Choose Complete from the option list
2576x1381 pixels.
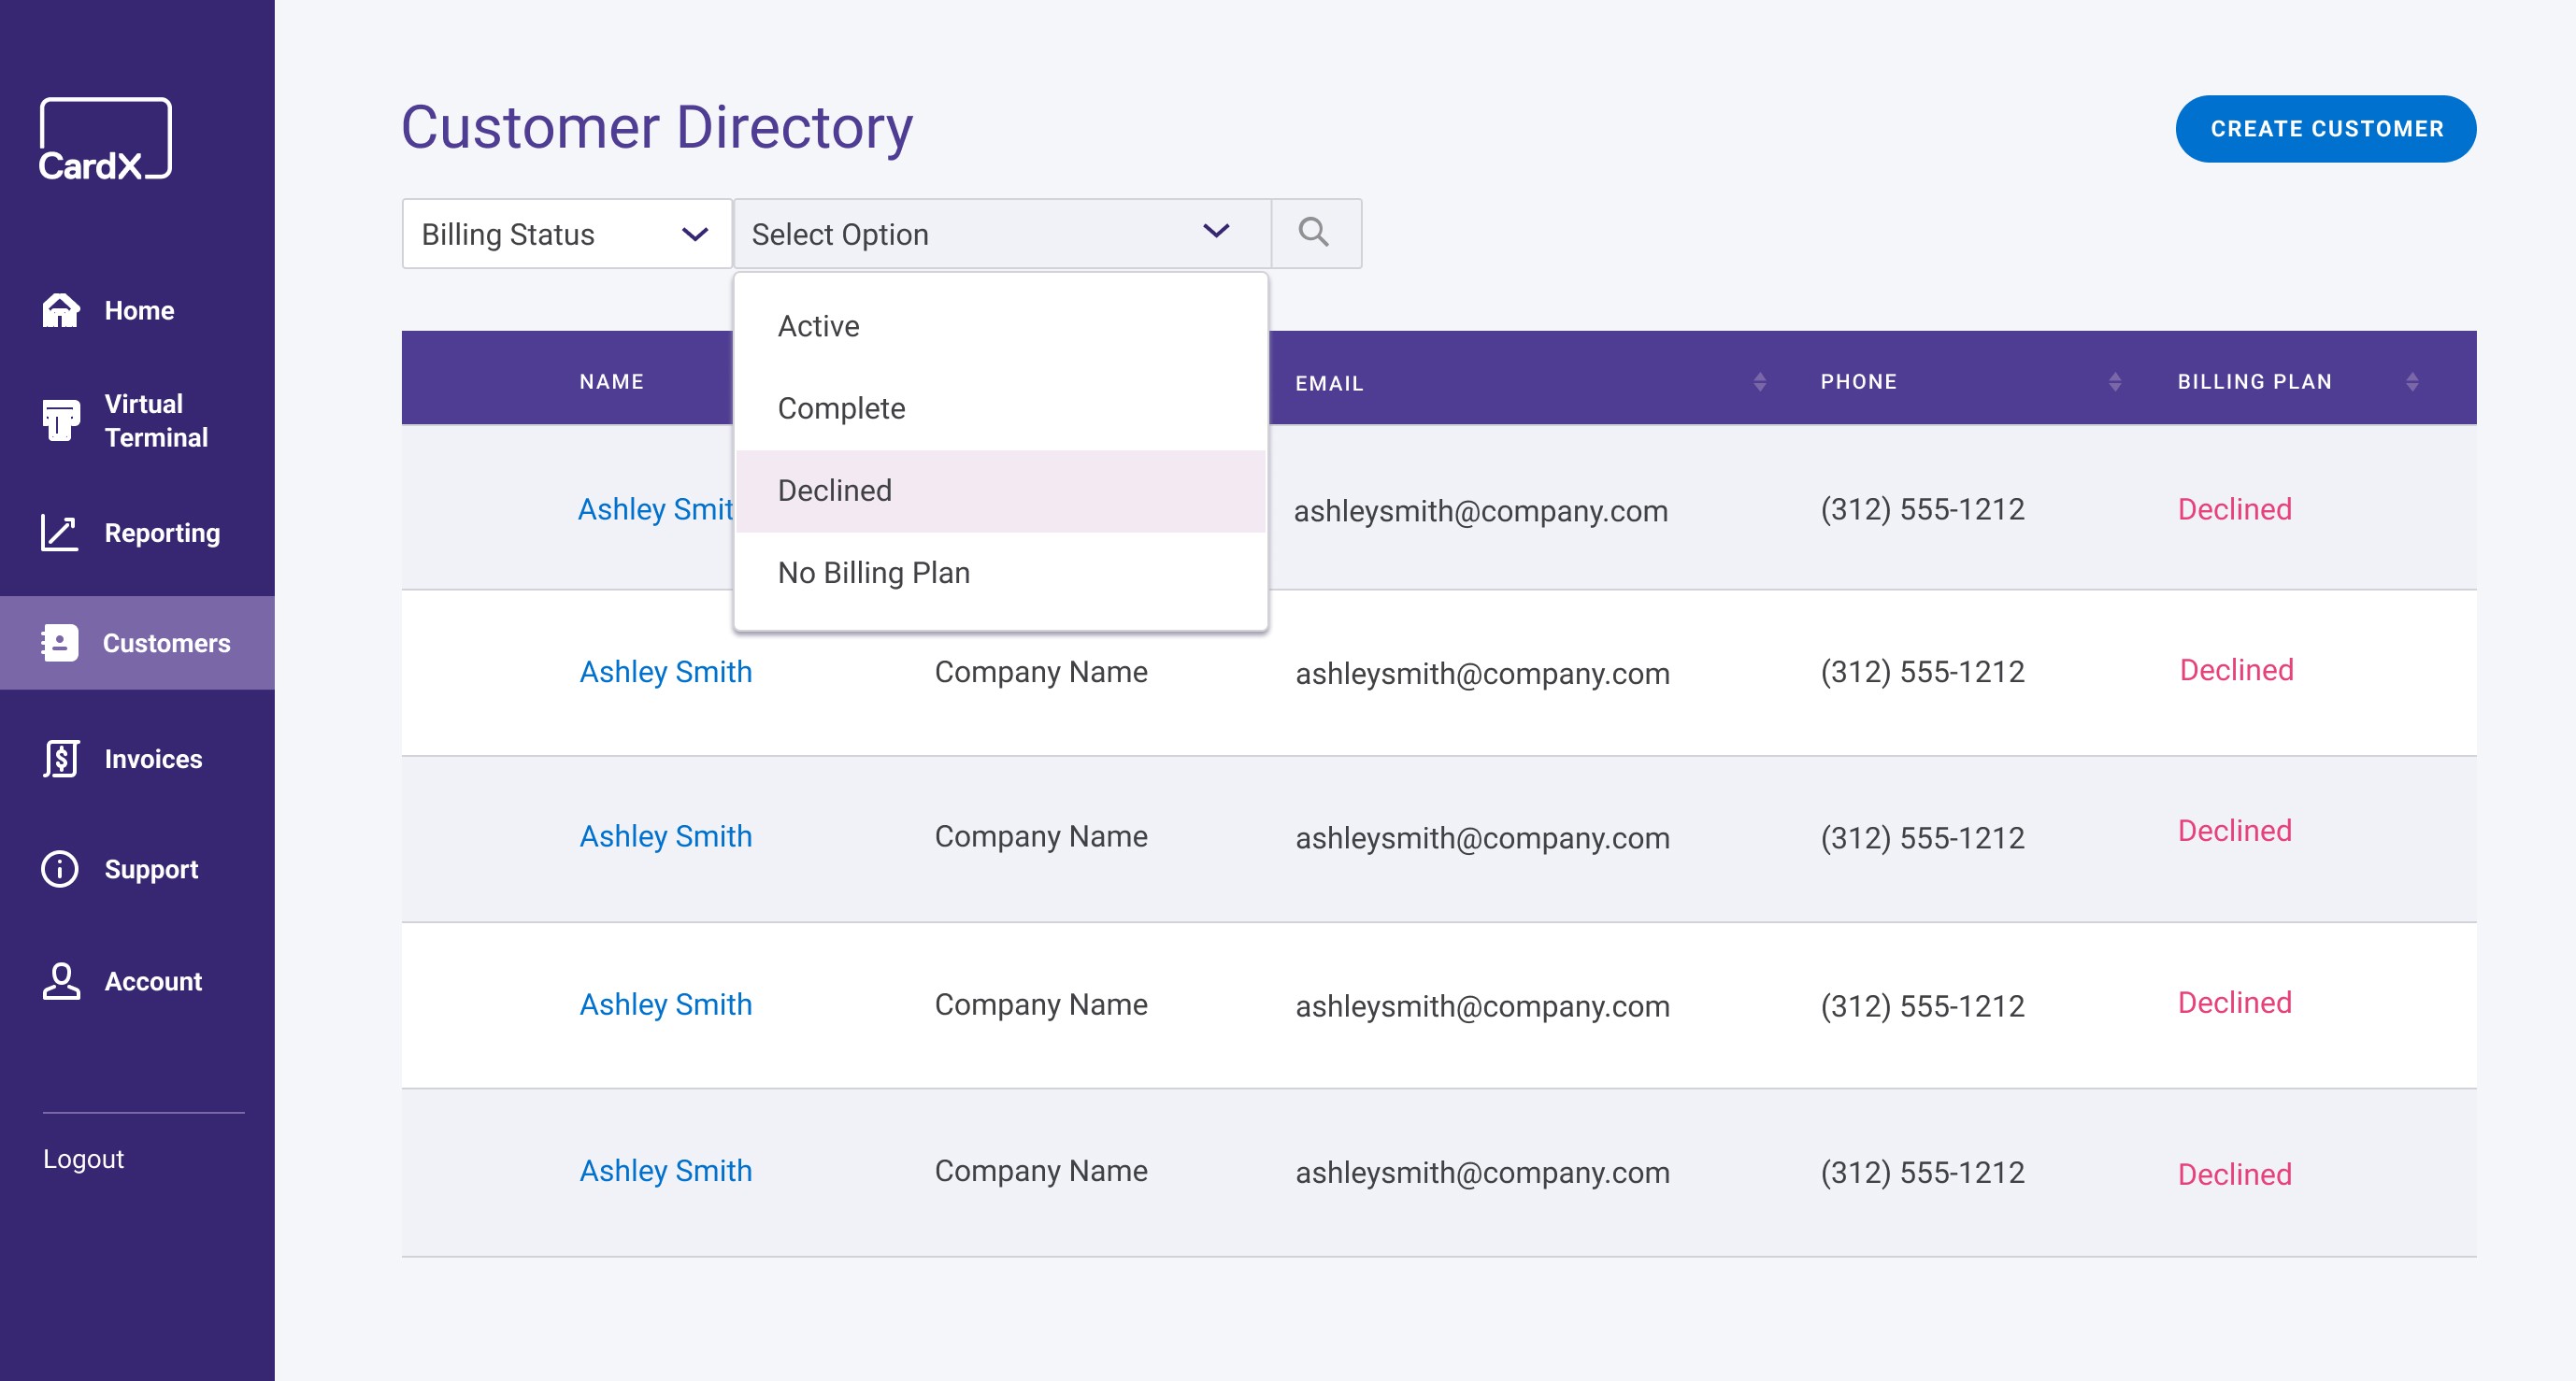(x=1001, y=408)
